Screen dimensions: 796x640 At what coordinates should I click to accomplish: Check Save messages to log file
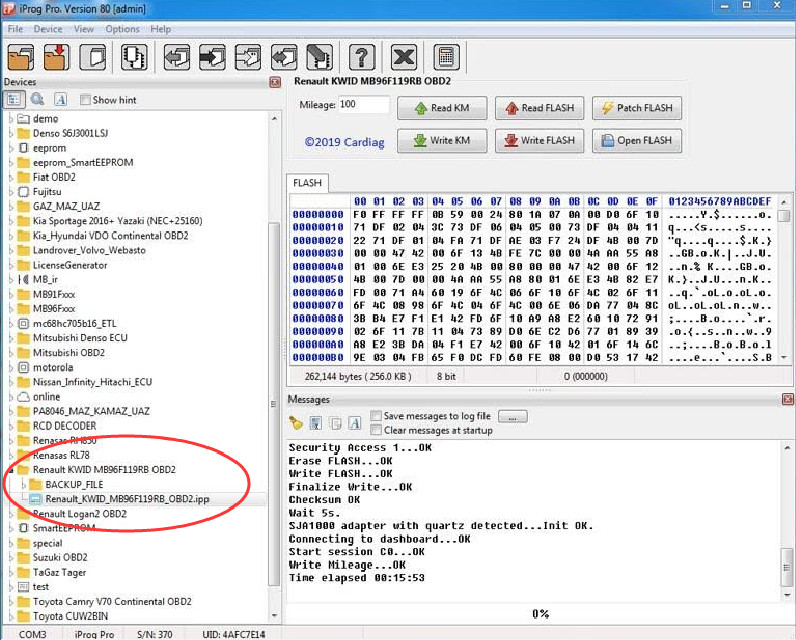tap(376, 416)
